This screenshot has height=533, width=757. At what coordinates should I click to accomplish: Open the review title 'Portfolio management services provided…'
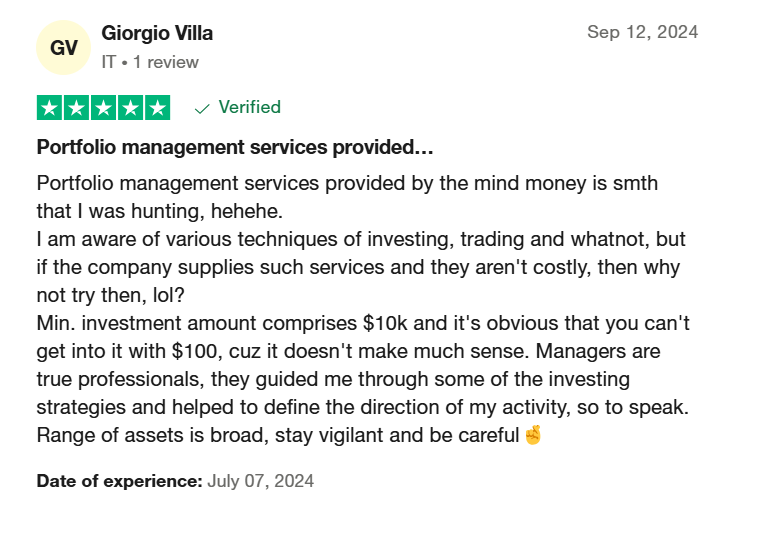coord(235,147)
